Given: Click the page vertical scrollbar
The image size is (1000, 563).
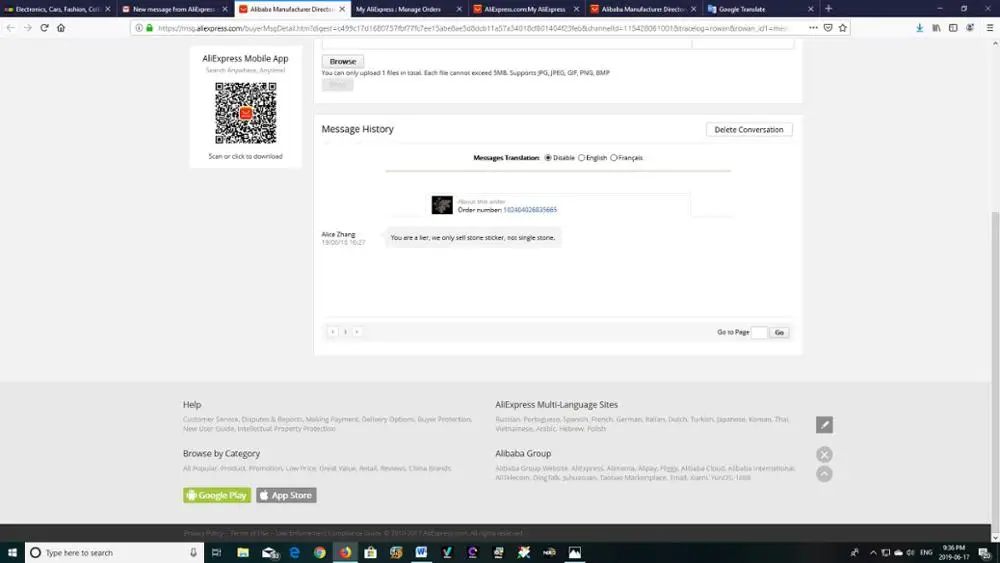Looking at the screenshot, I should click(x=995, y=370).
